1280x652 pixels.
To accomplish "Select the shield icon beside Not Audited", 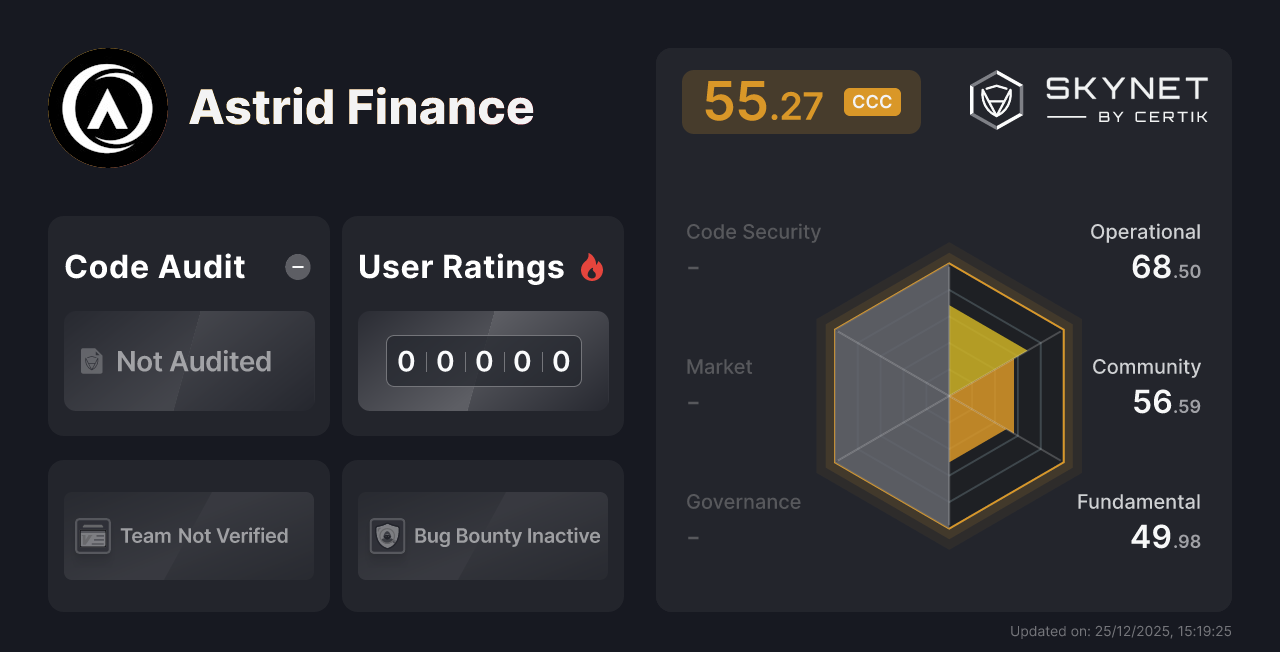I will point(90,362).
